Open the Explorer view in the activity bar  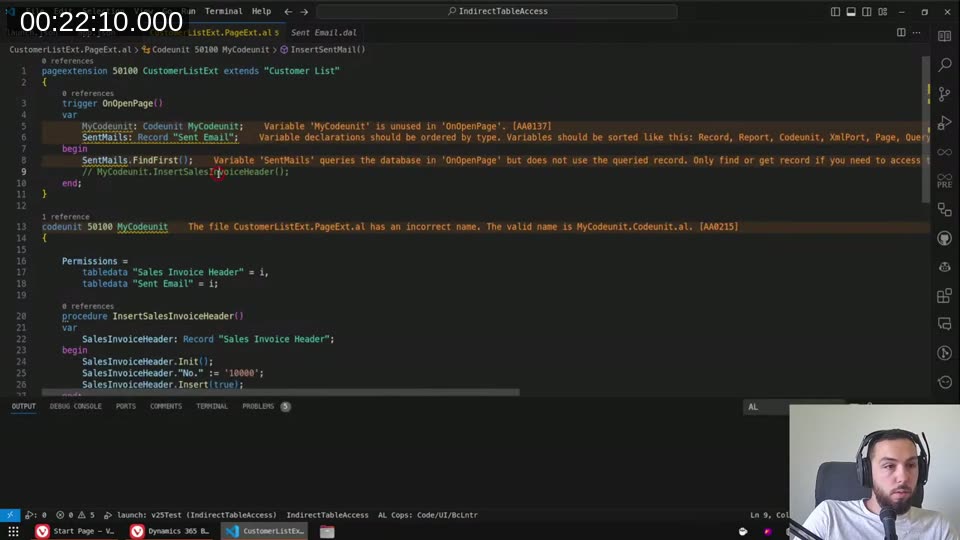(x=945, y=36)
